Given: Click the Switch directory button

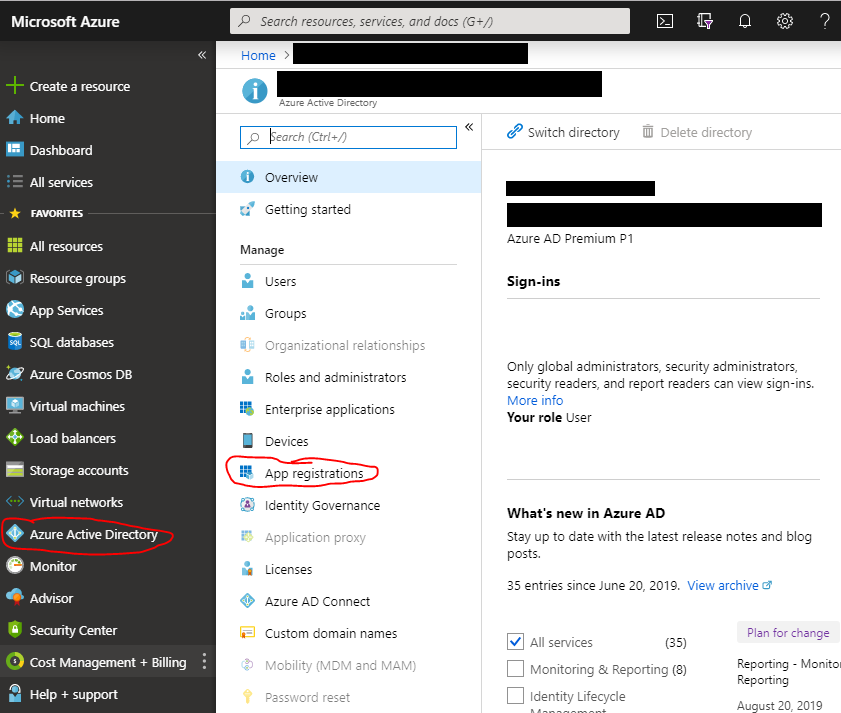Looking at the screenshot, I should click(563, 132).
